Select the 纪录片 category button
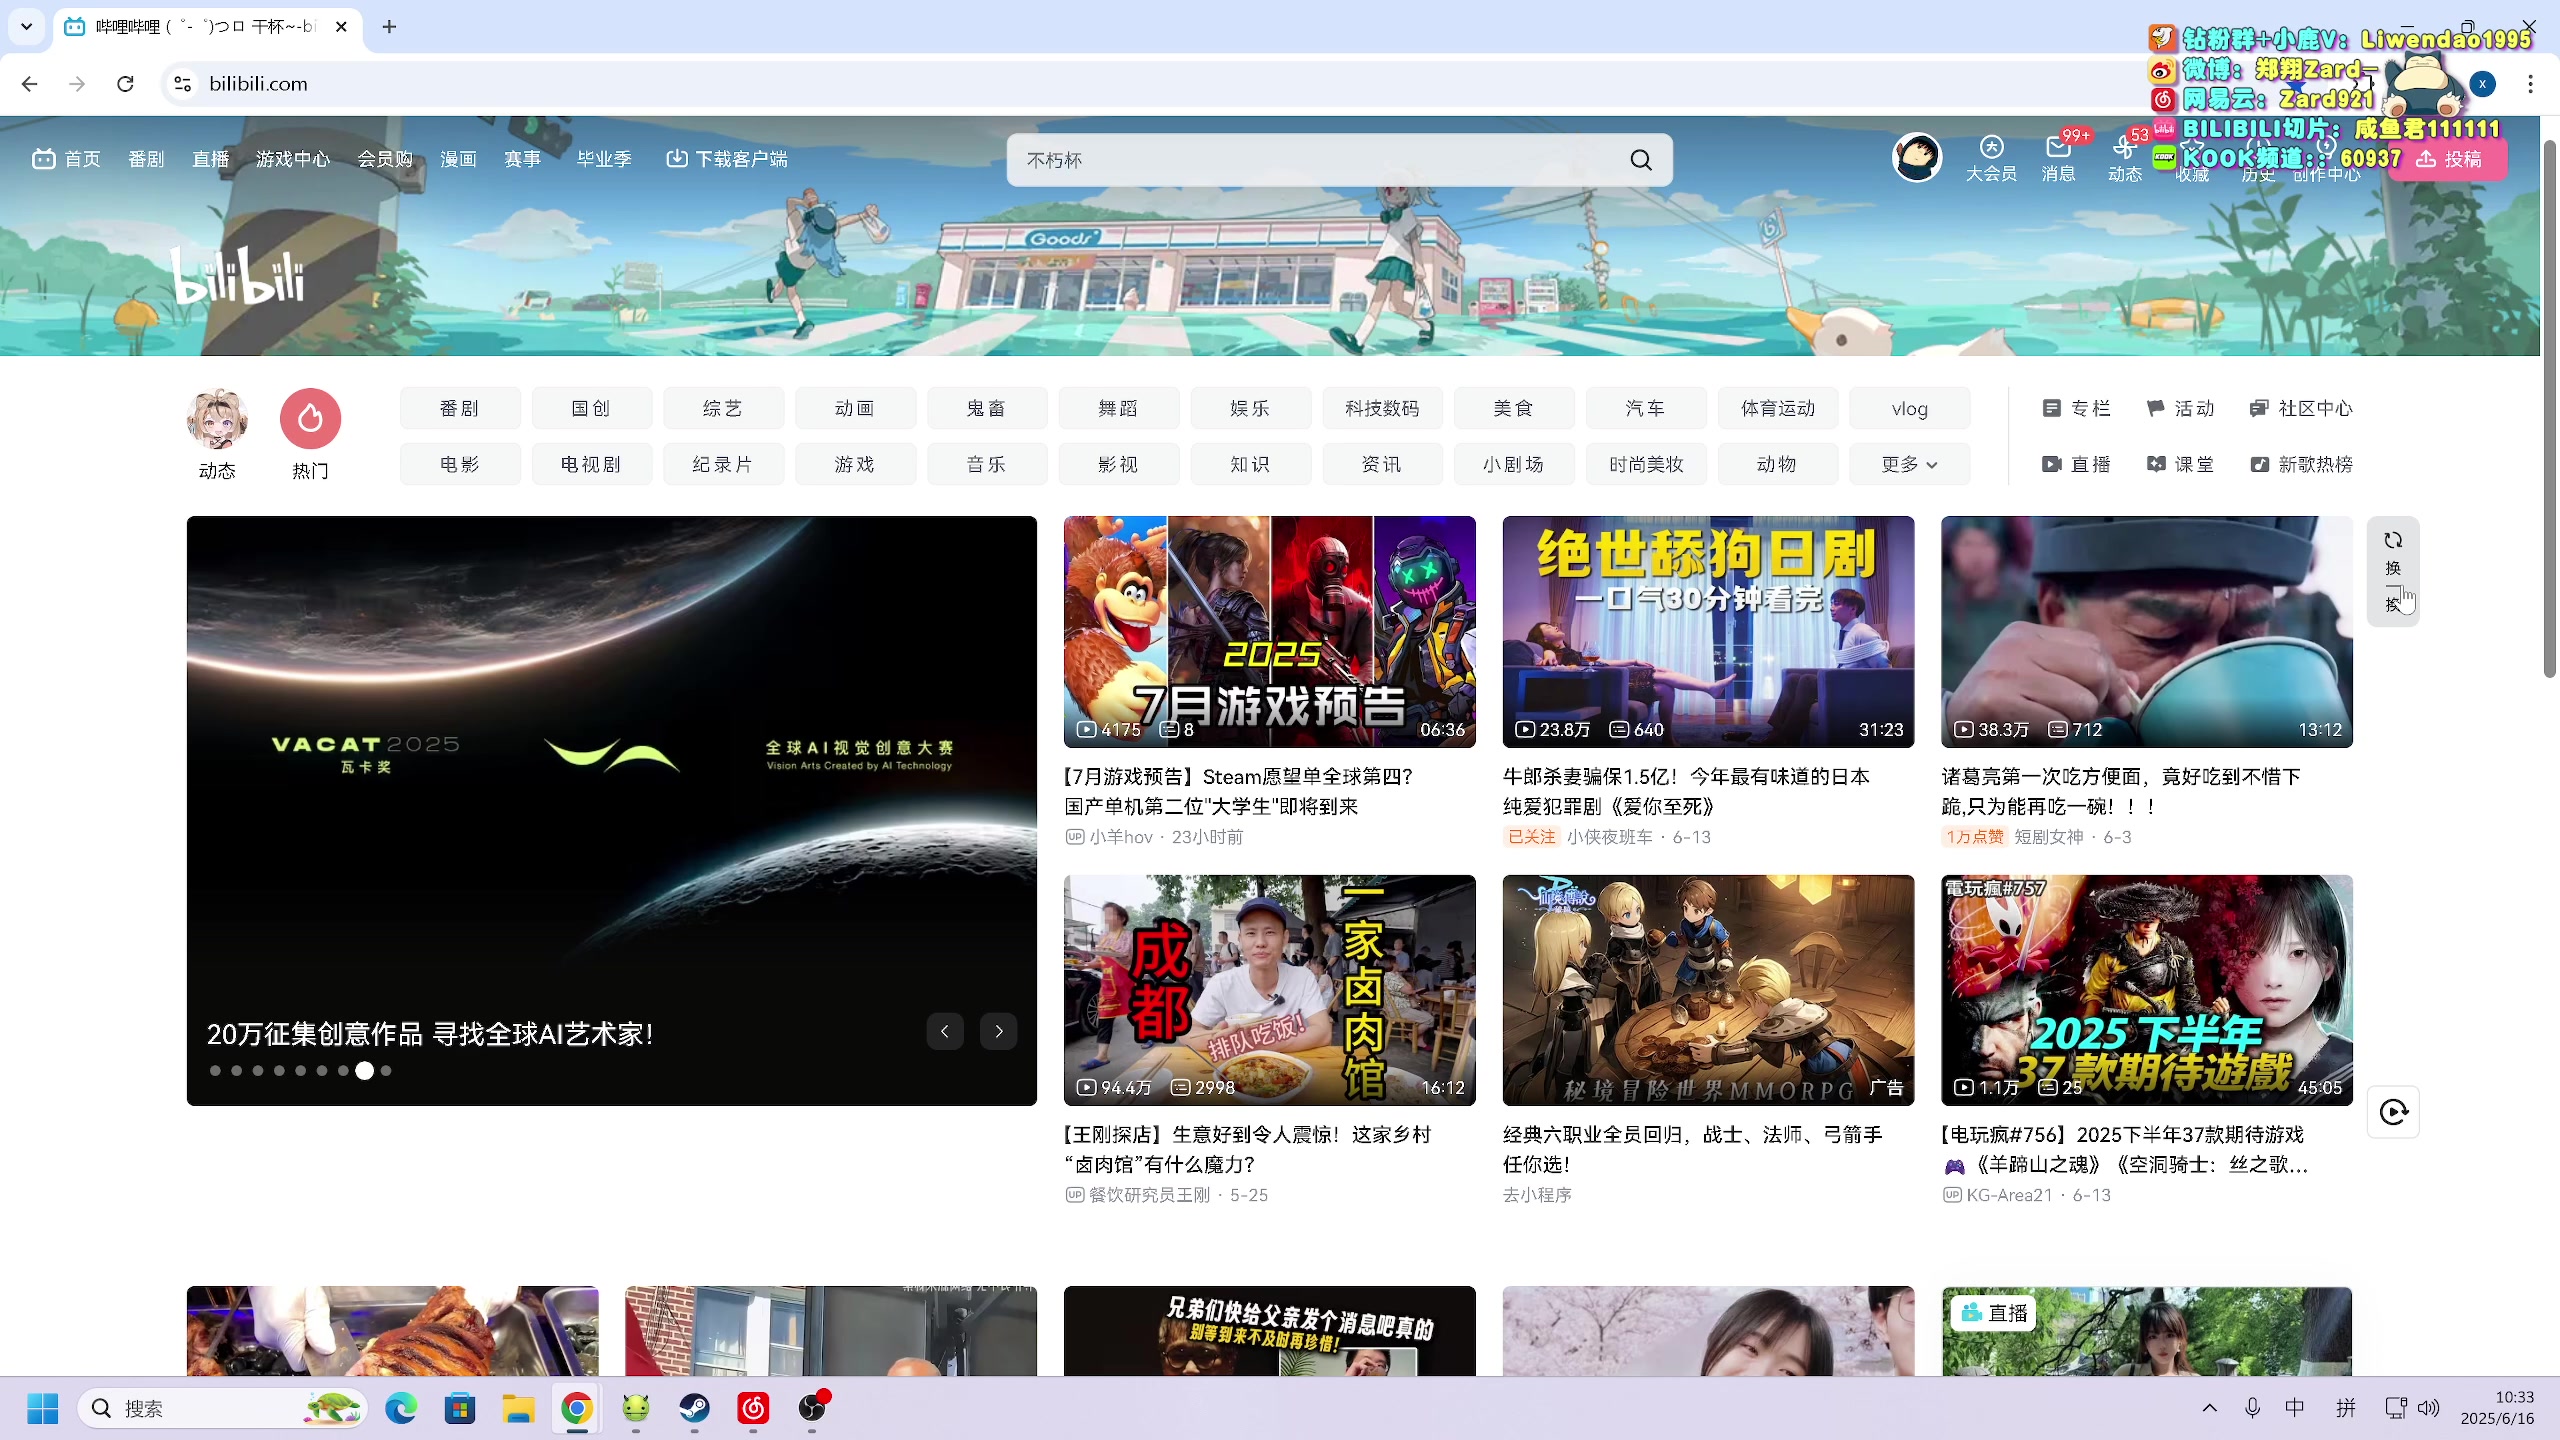 (x=723, y=464)
